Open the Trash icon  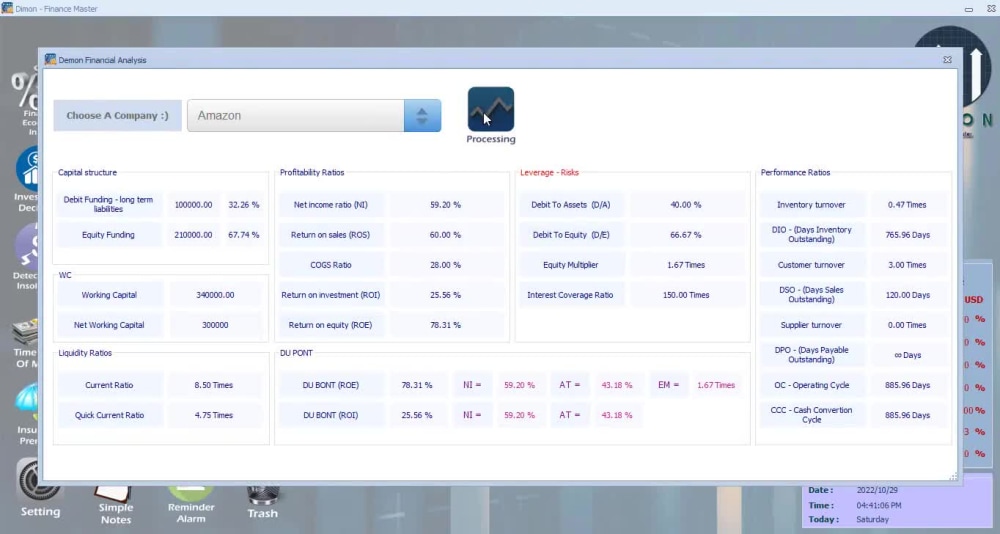click(x=262, y=503)
